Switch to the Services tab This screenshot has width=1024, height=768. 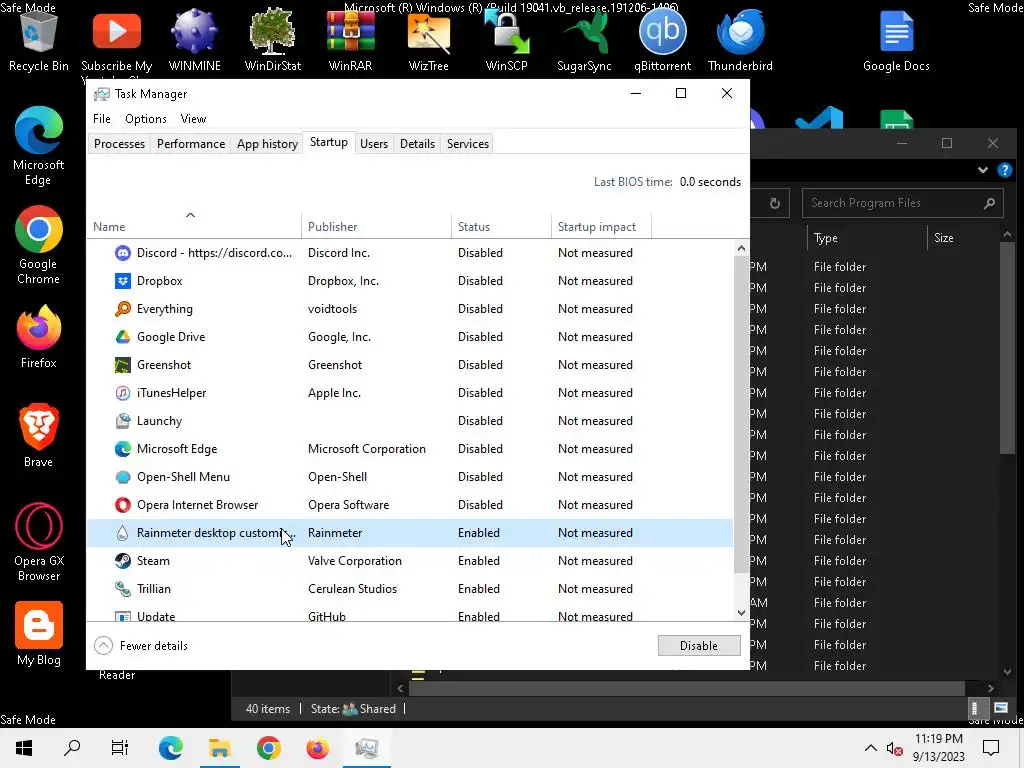click(468, 144)
